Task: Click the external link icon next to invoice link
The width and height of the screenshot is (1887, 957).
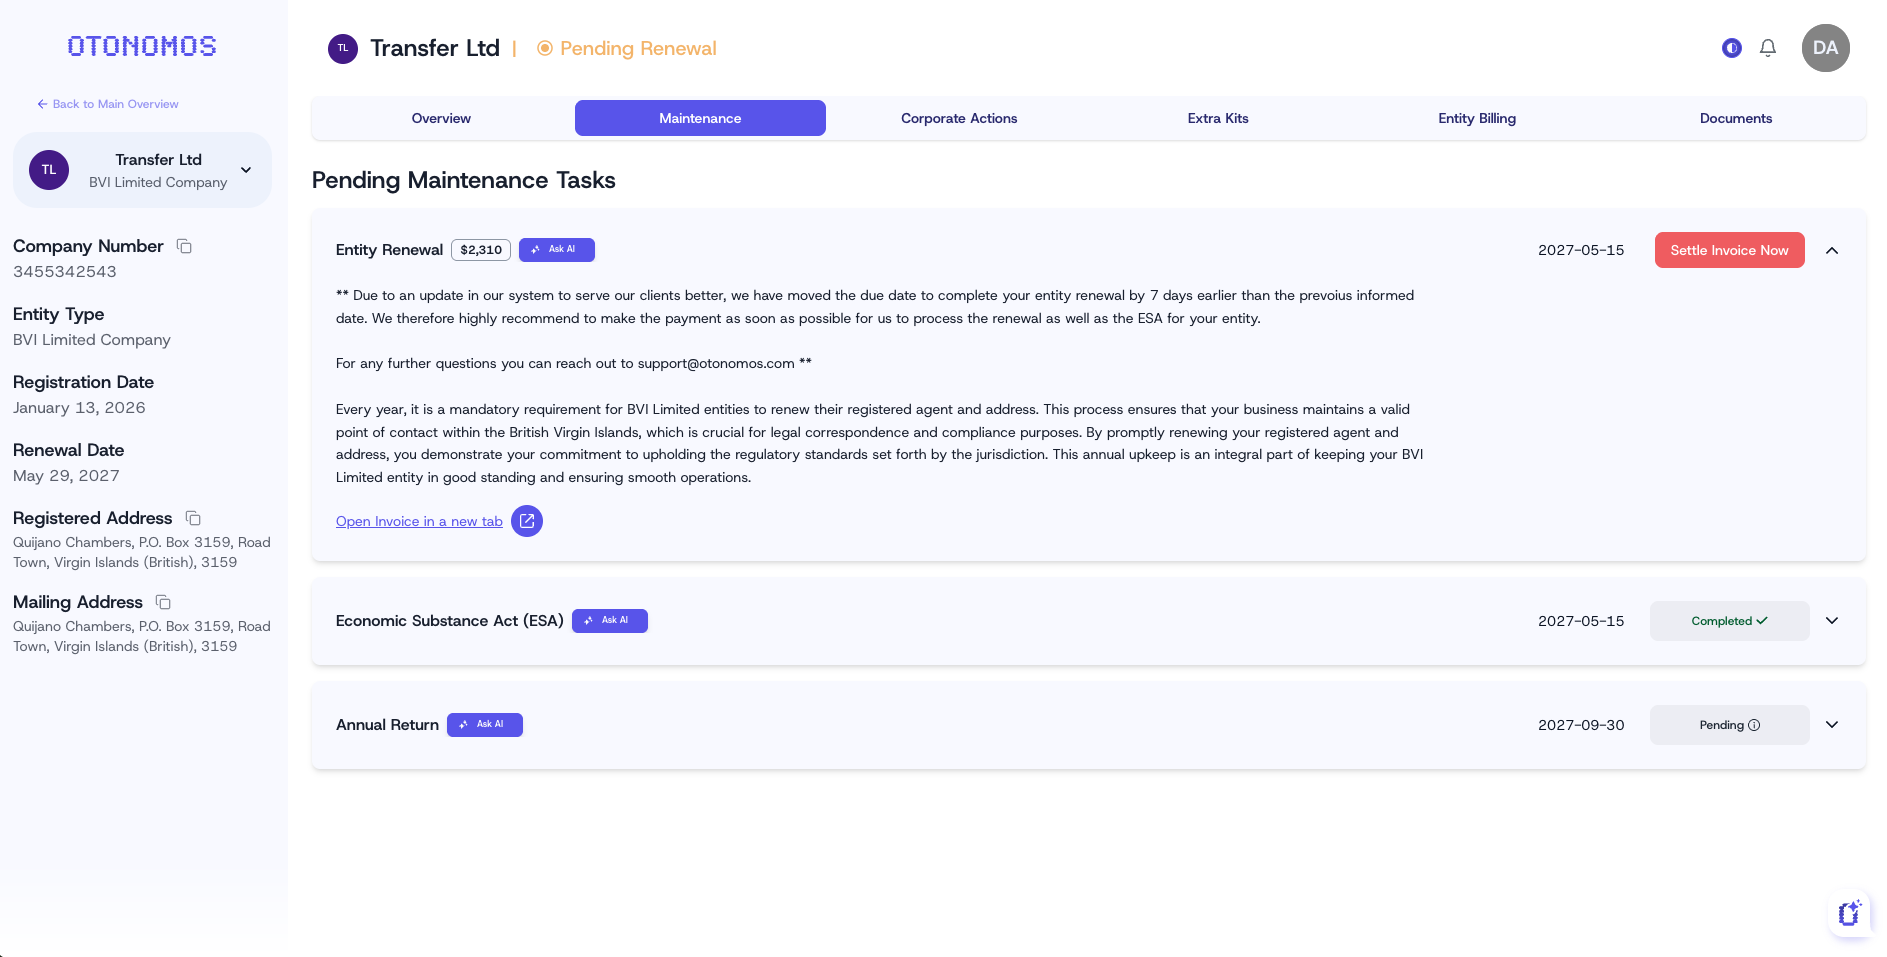Action: click(527, 521)
